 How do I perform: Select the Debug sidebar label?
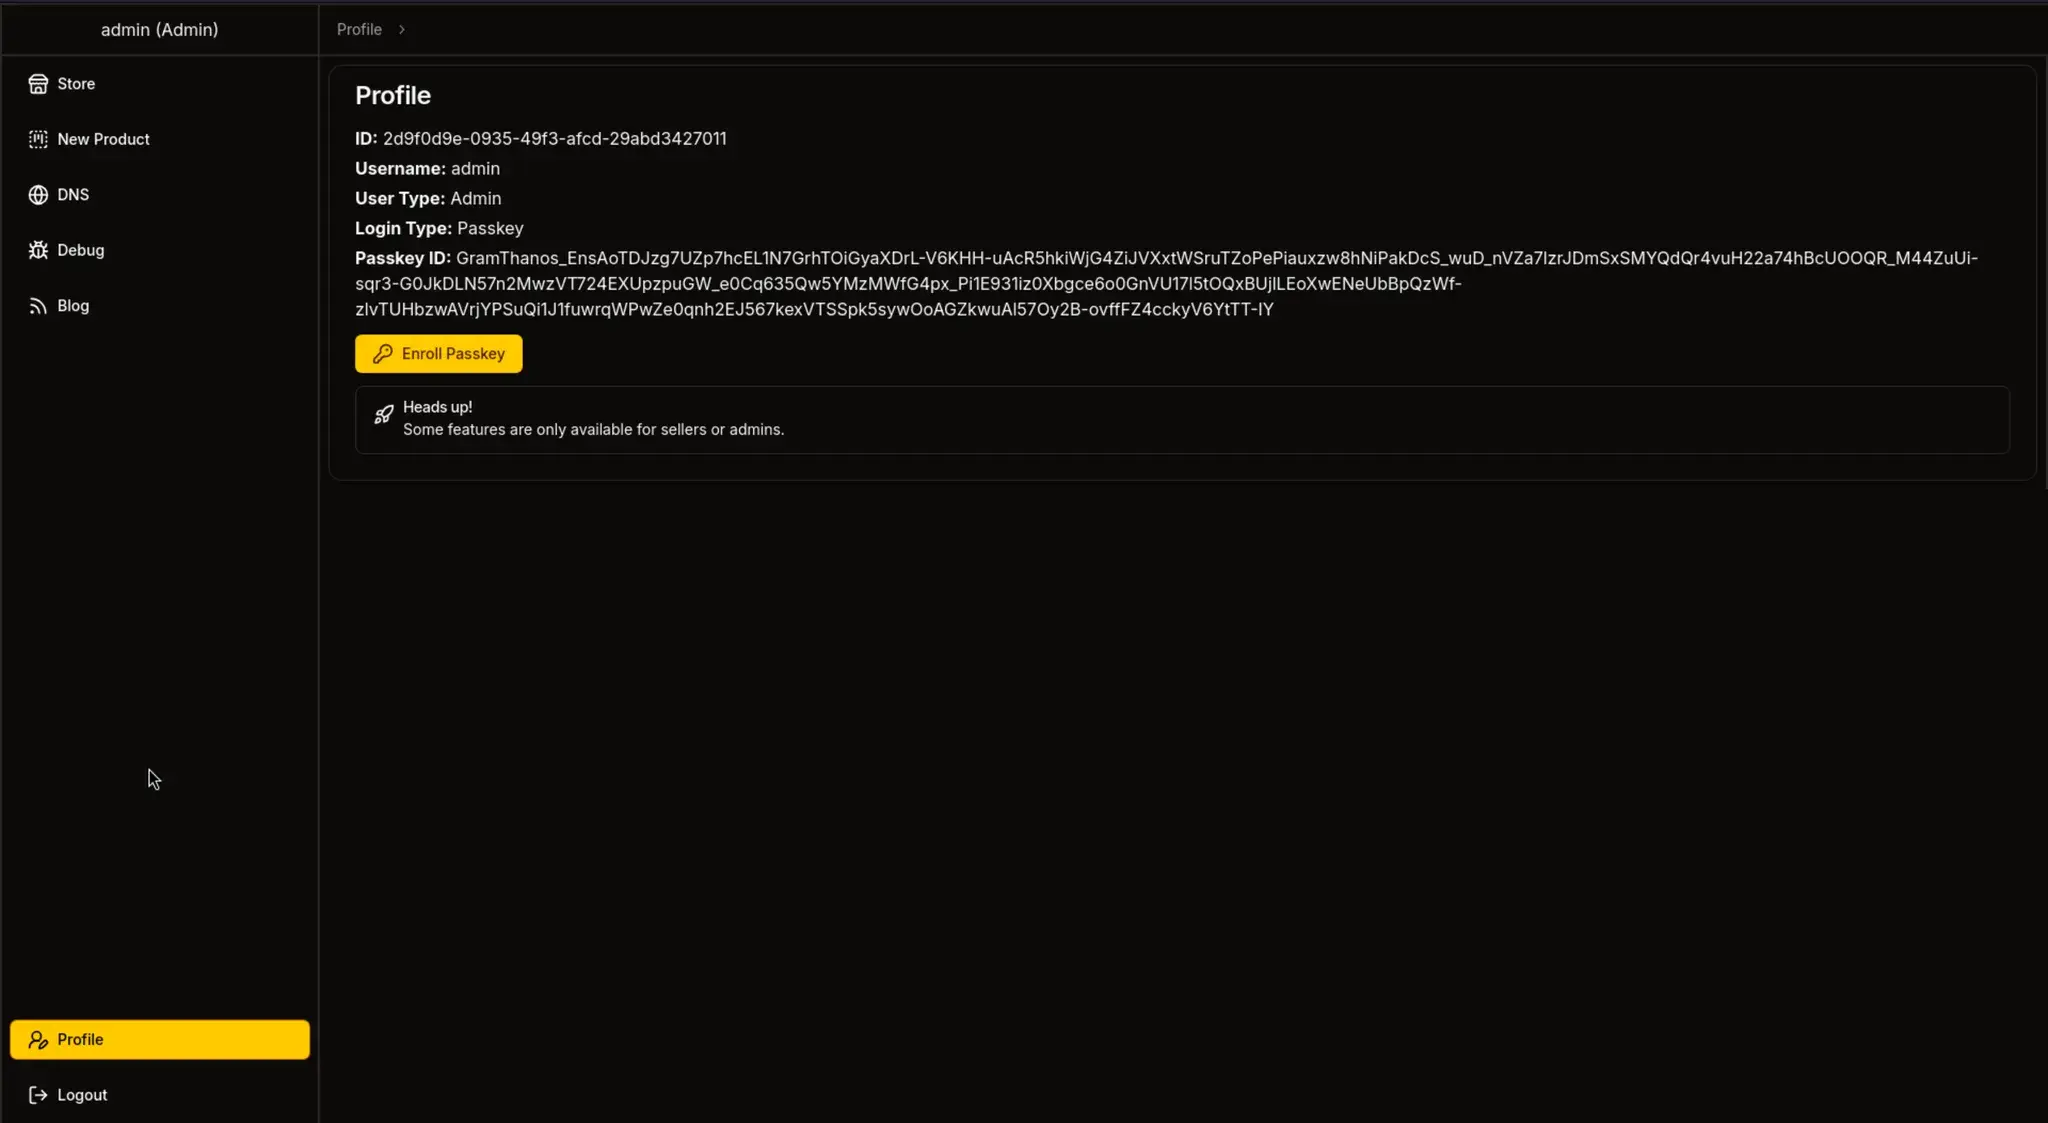tap(81, 250)
